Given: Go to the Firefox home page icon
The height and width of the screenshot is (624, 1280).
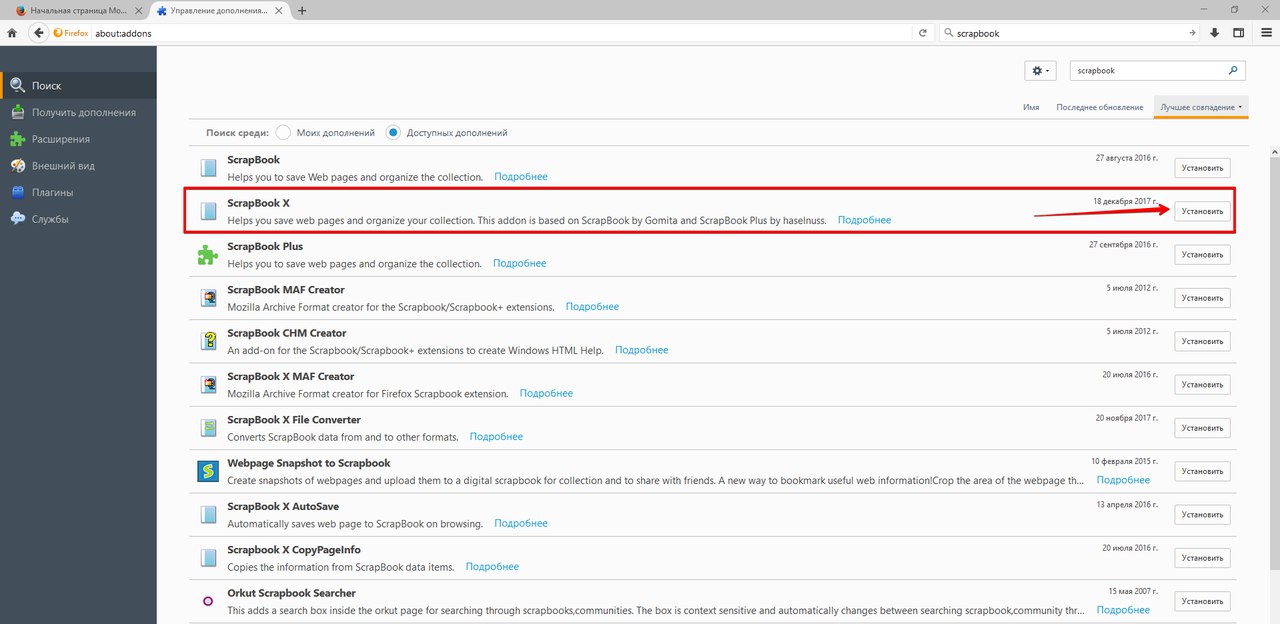Looking at the screenshot, I should [x=12, y=33].
